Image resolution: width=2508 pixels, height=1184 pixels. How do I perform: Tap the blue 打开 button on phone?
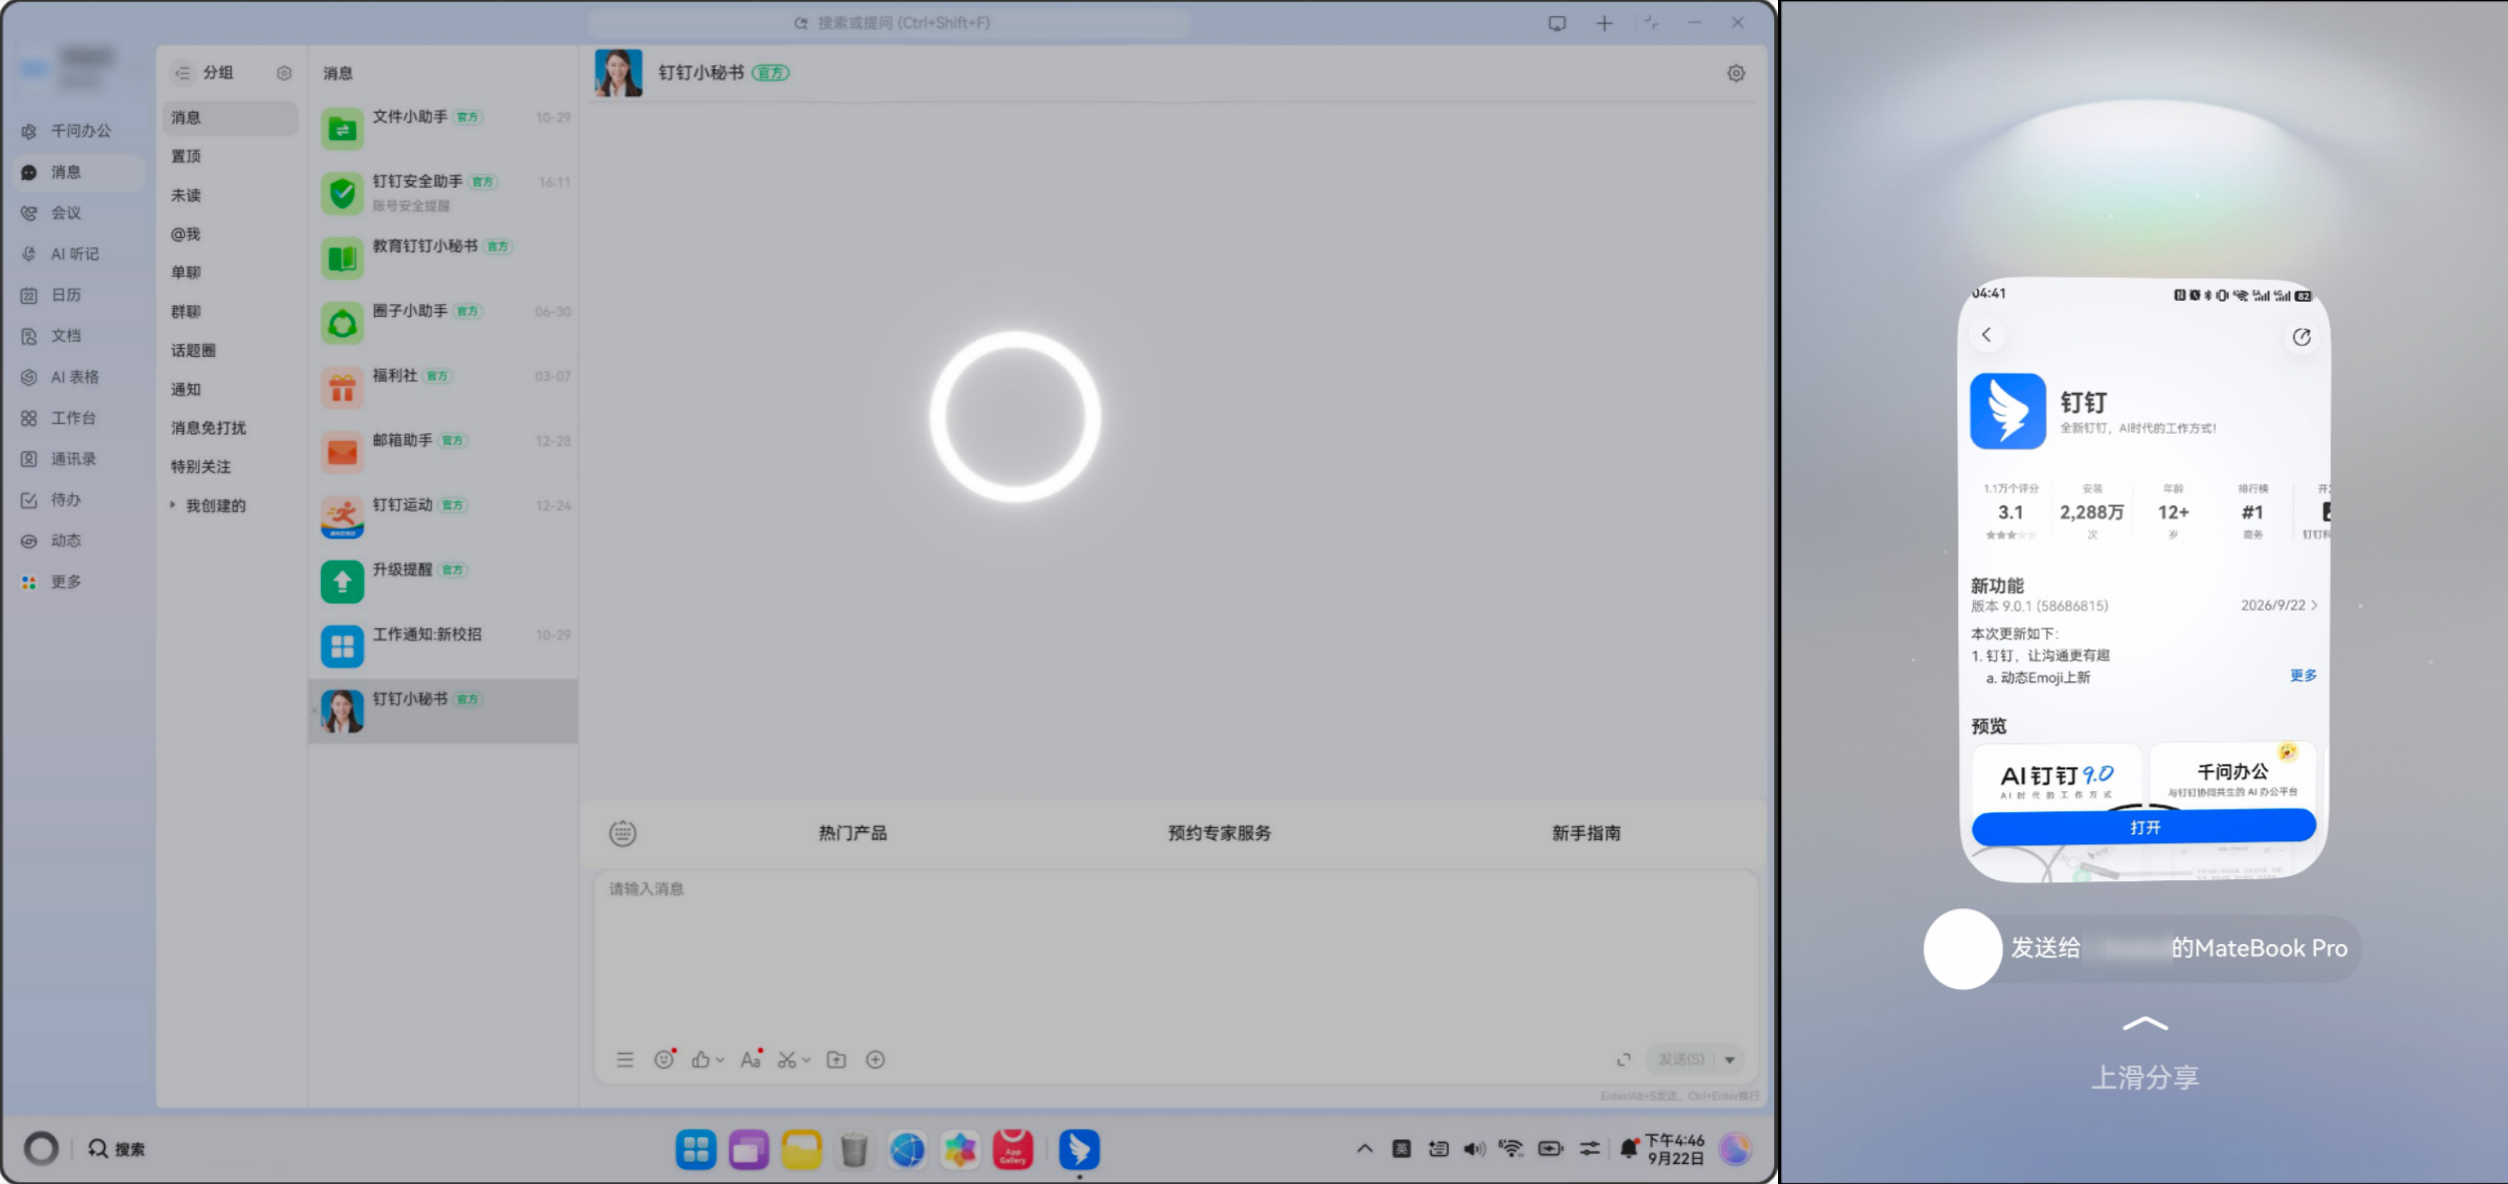2144,827
